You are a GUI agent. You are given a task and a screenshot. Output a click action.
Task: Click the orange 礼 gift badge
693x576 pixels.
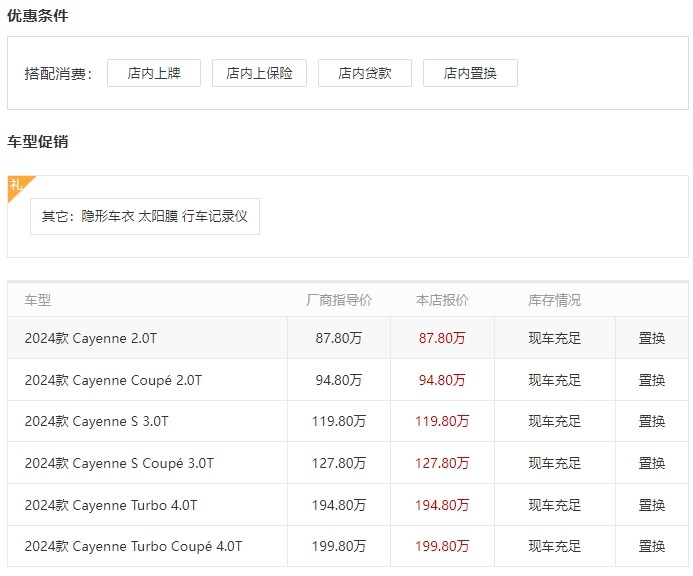18,186
